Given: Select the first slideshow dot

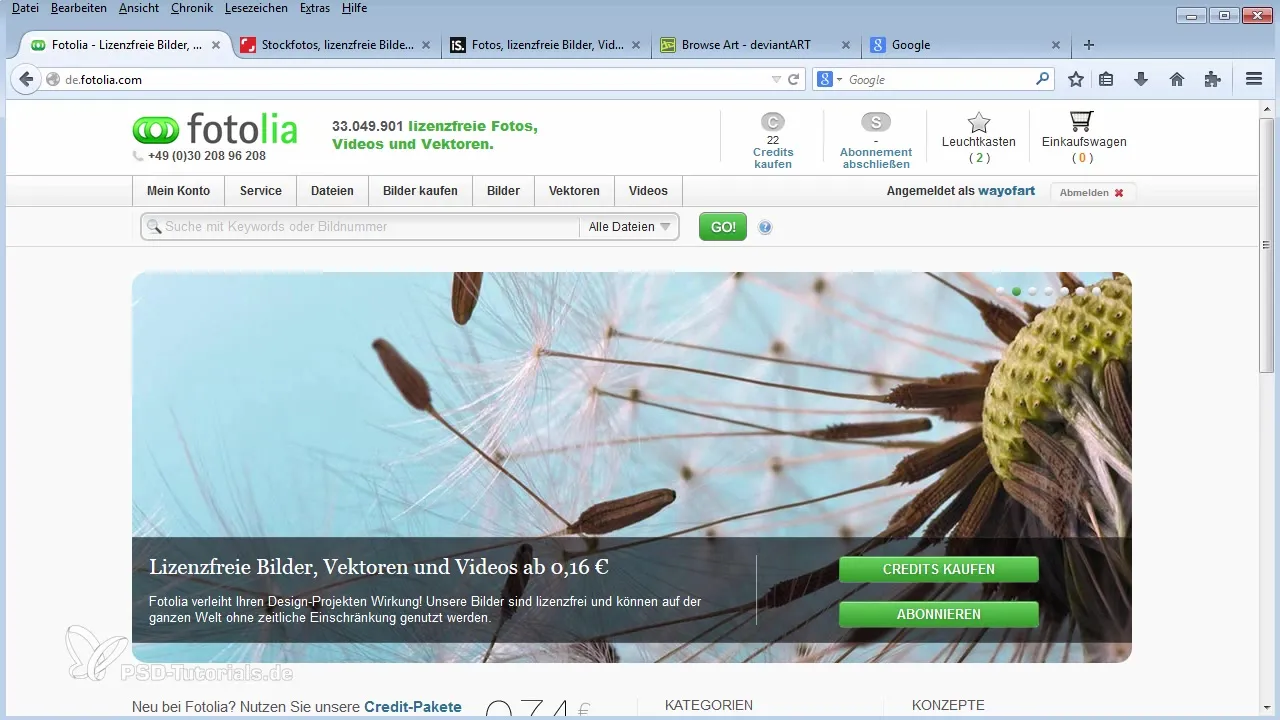Looking at the screenshot, I should (1000, 291).
